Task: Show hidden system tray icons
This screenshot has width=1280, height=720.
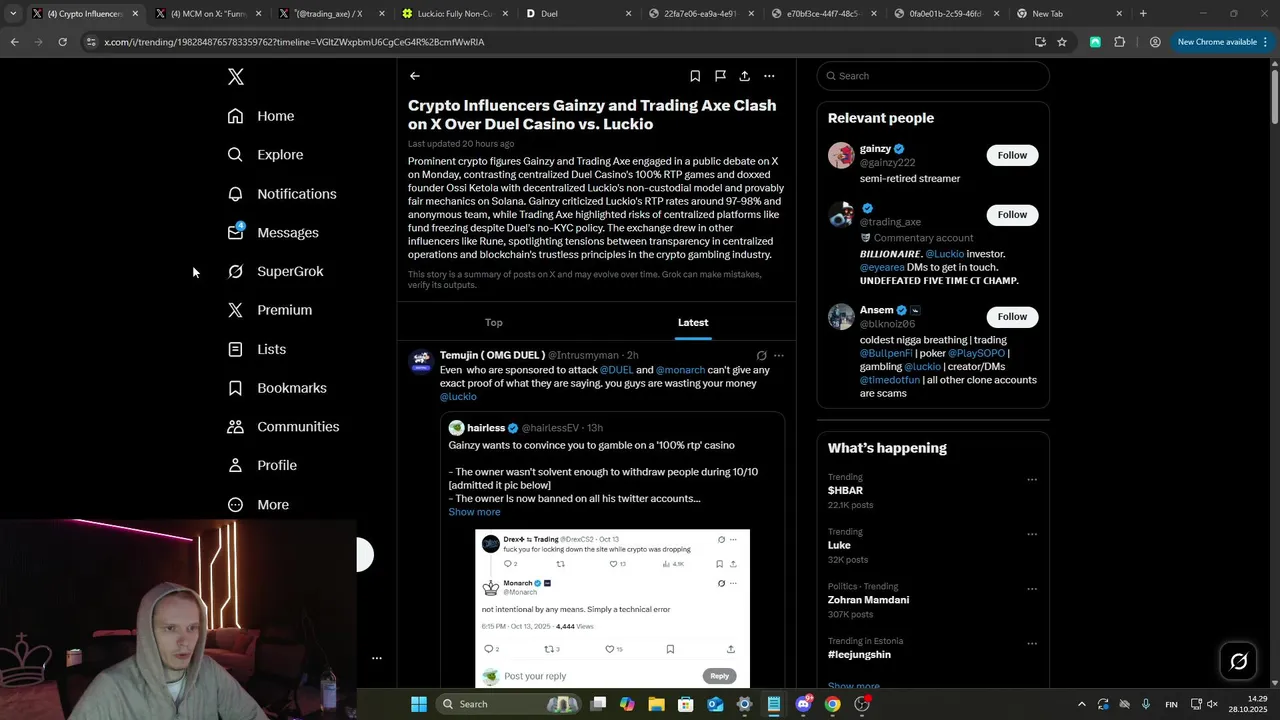Action: click(x=1081, y=704)
